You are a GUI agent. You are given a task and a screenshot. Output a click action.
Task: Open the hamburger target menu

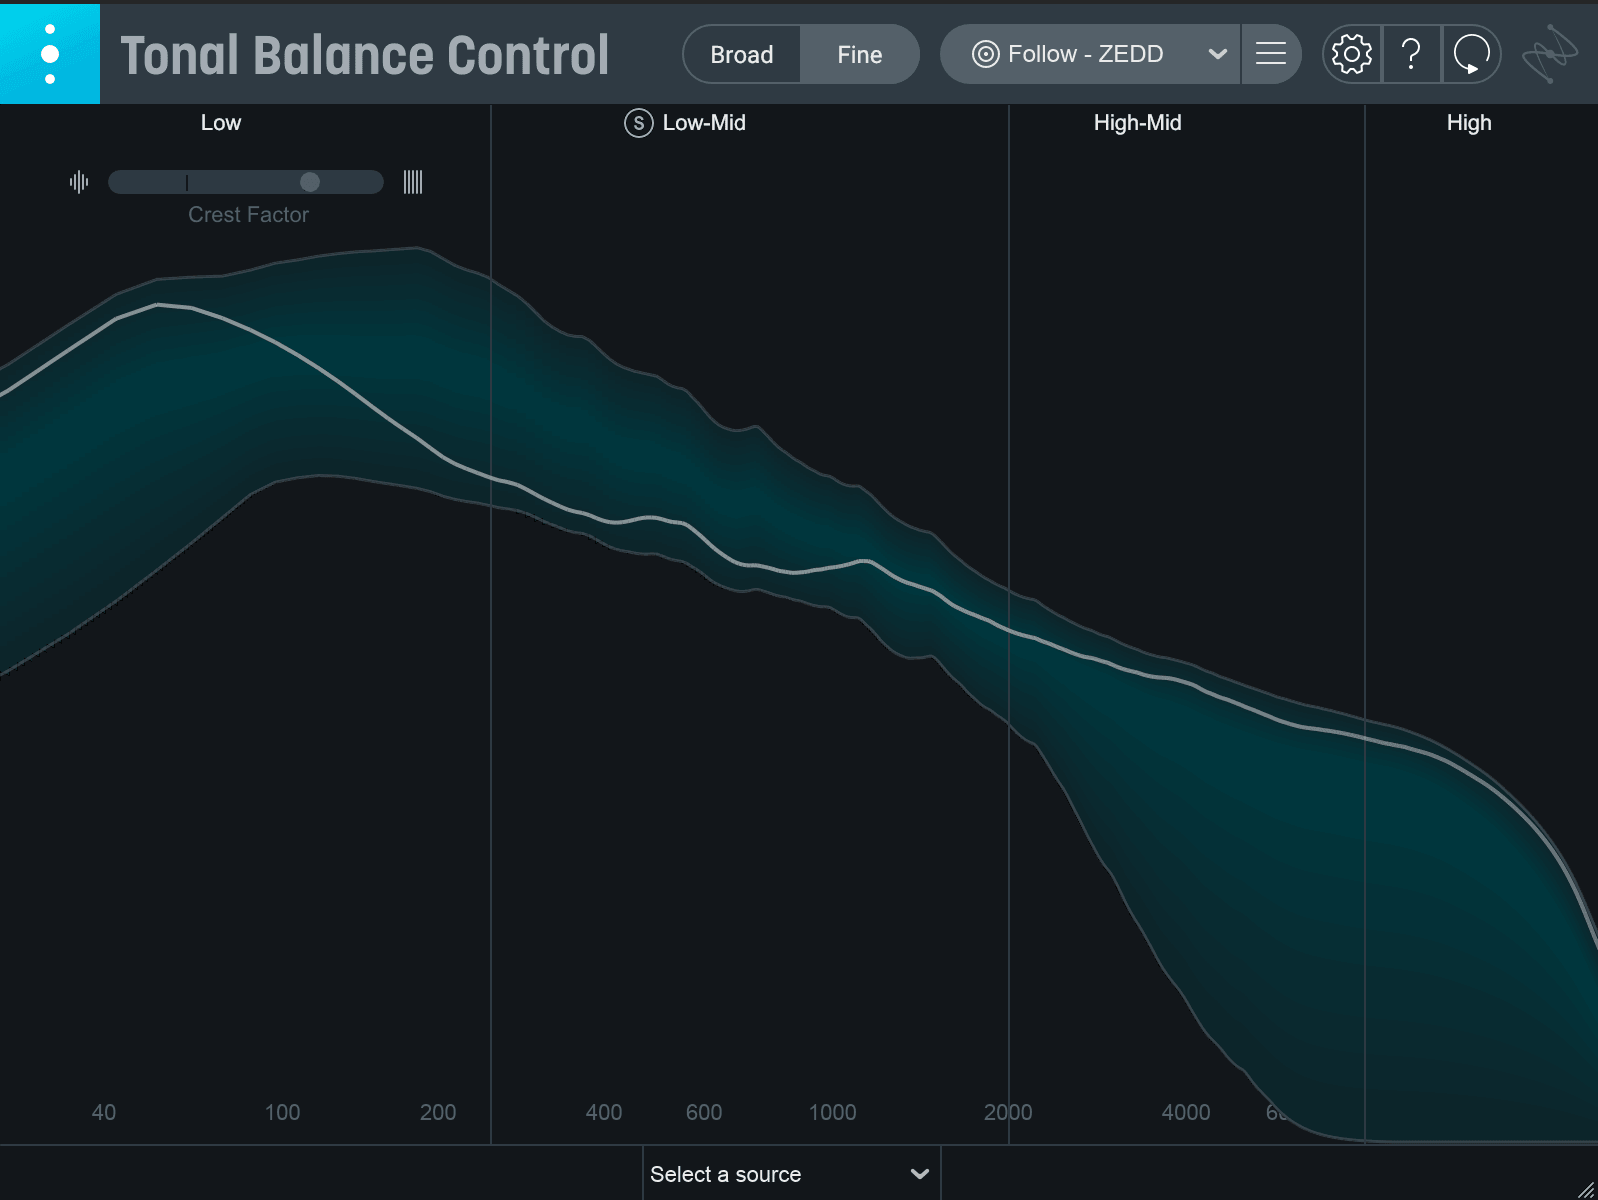(x=1271, y=54)
